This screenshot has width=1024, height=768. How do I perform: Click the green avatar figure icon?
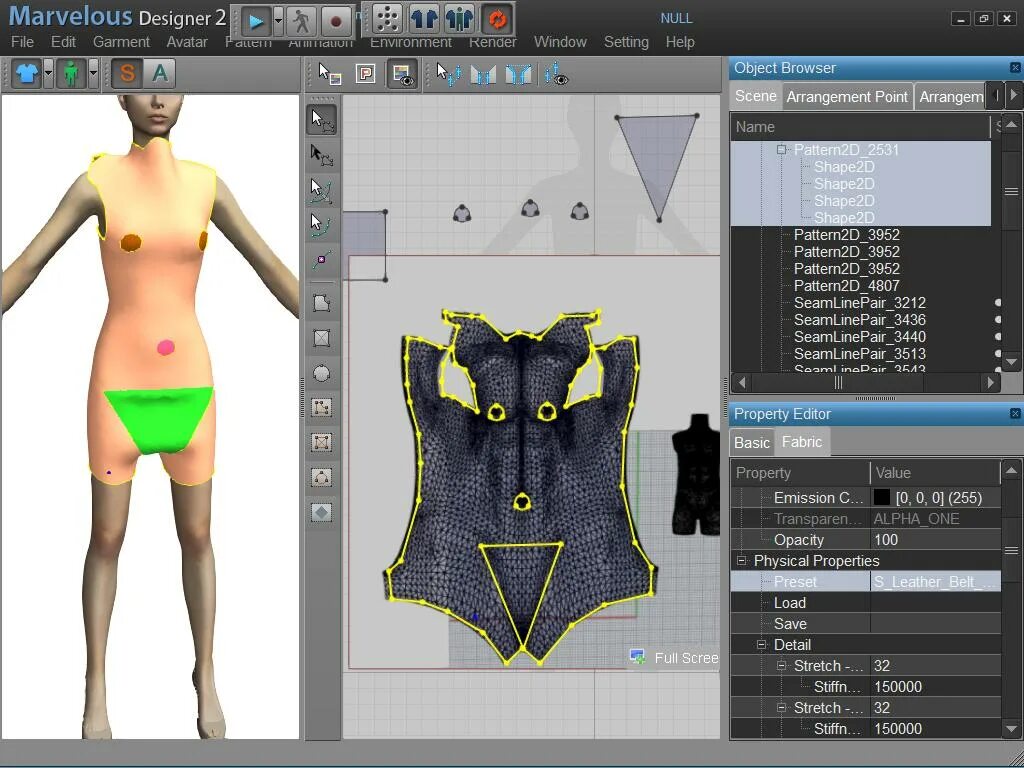(71, 73)
